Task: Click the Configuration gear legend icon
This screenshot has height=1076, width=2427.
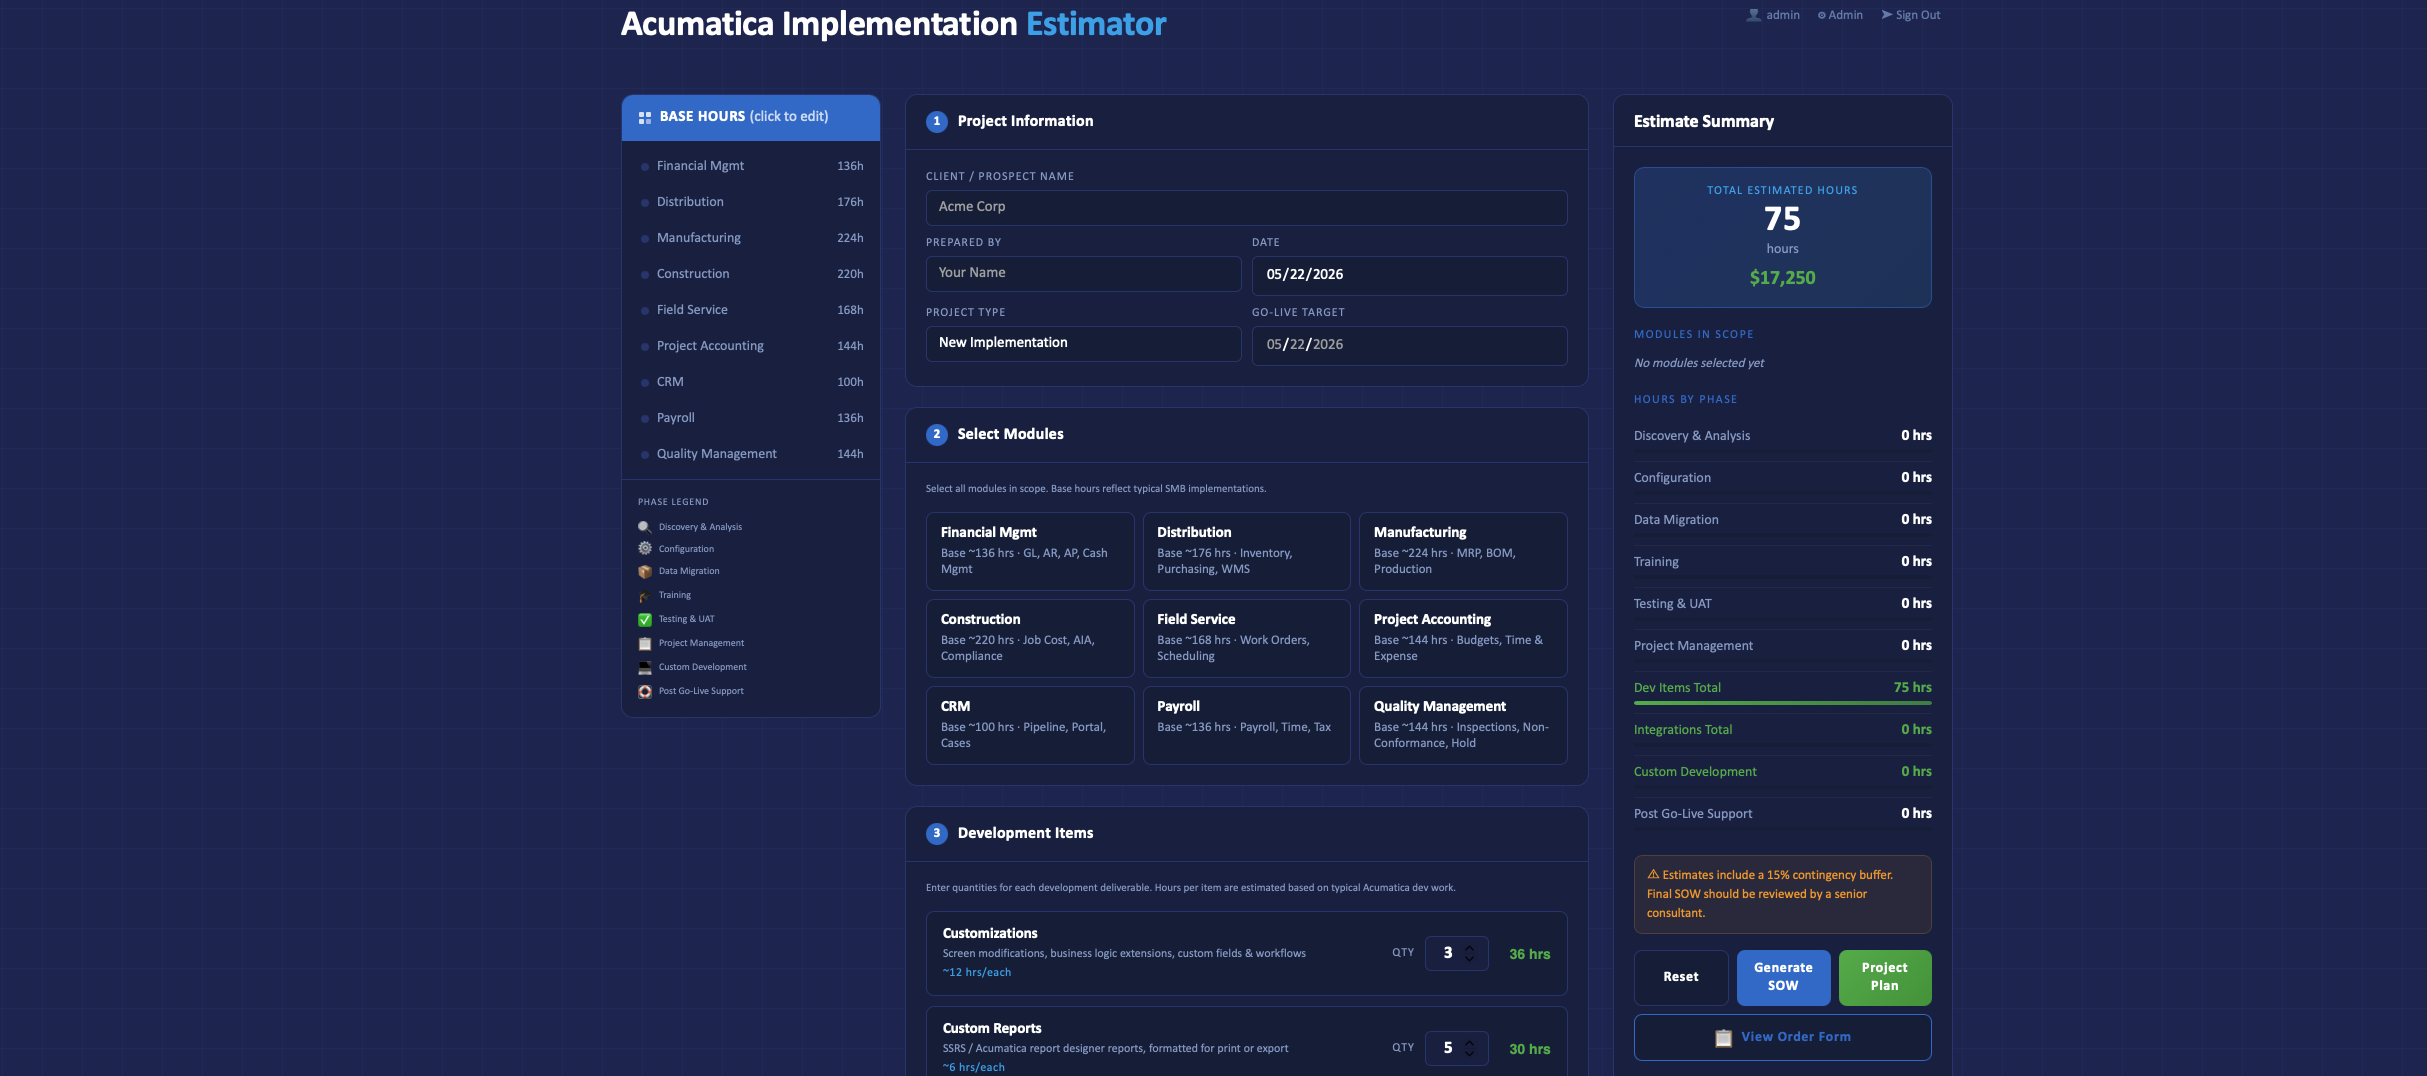Action: coord(645,549)
